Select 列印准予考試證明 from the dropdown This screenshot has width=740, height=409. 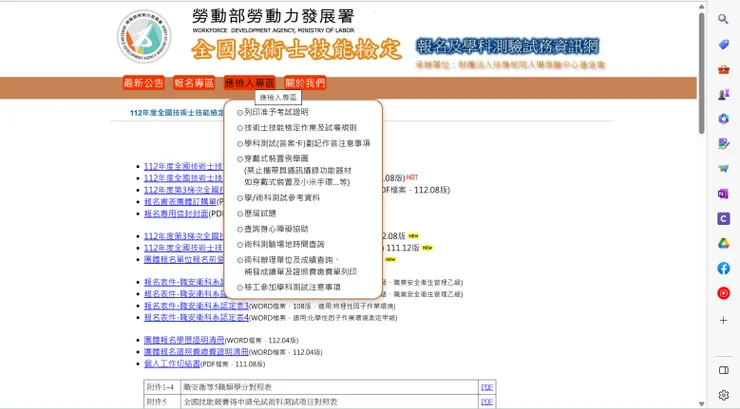(x=276, y=112)
